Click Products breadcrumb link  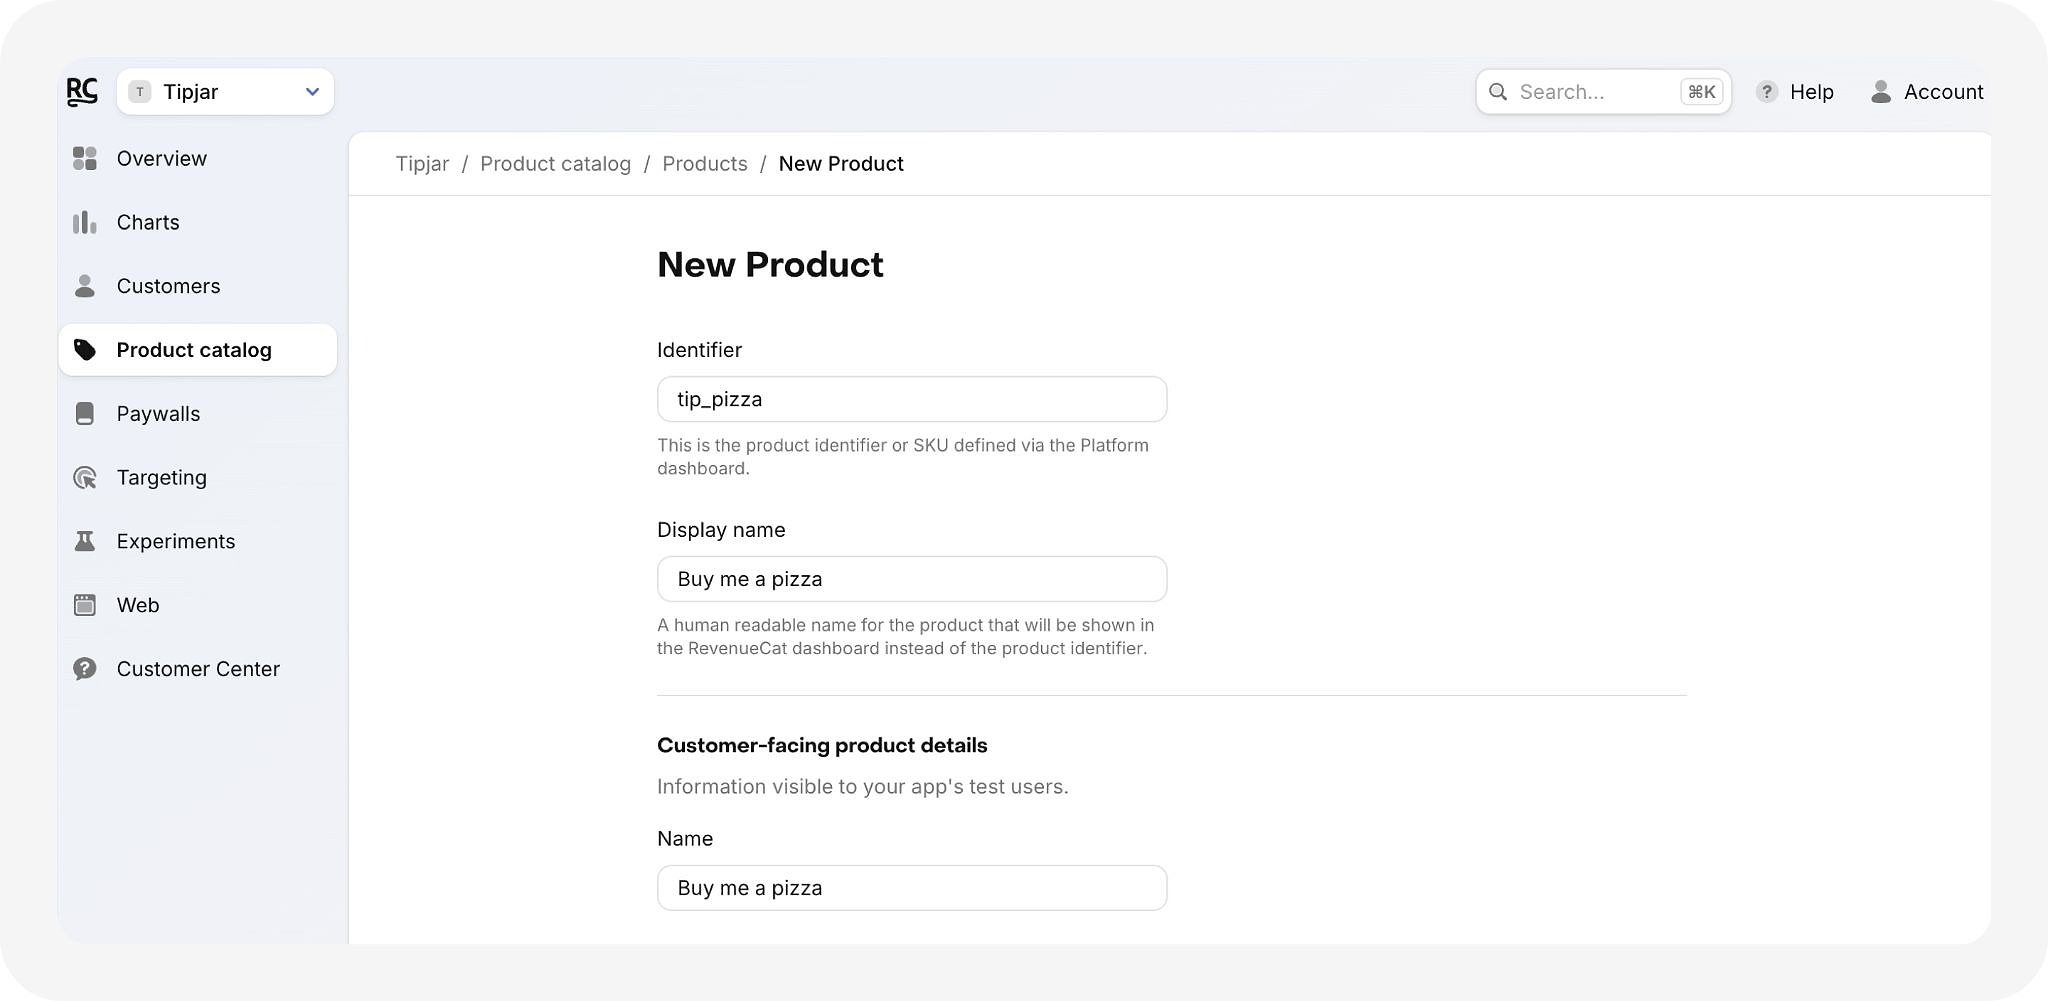705,164
